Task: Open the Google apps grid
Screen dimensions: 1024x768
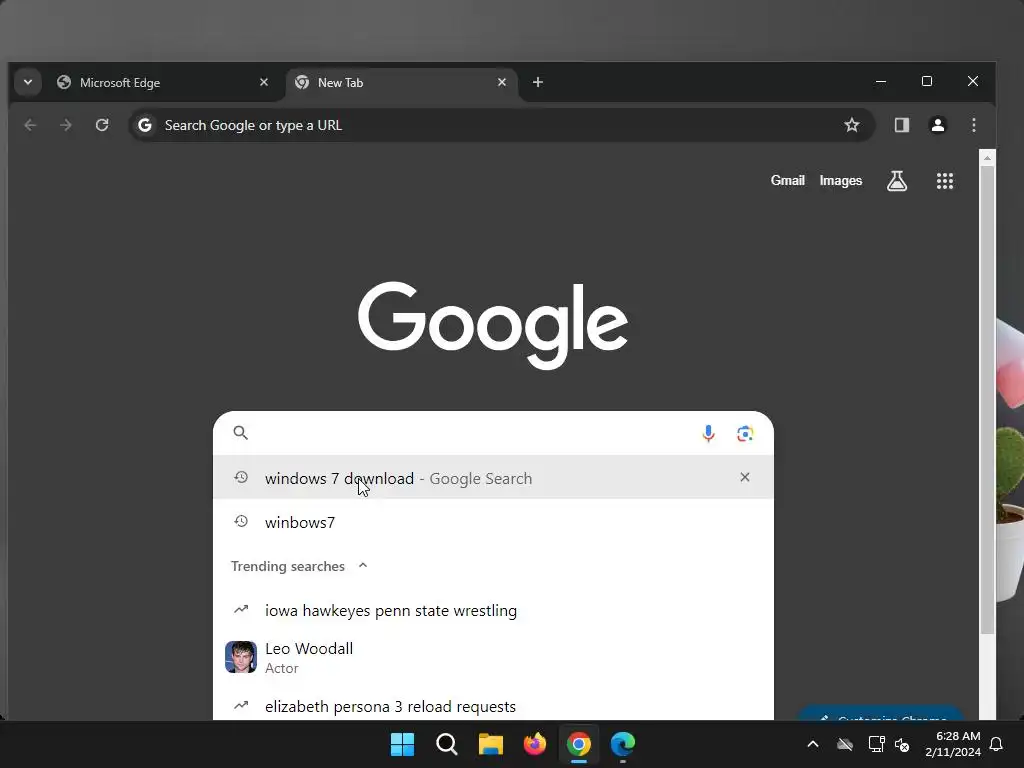Action: (x=944, y=181)
